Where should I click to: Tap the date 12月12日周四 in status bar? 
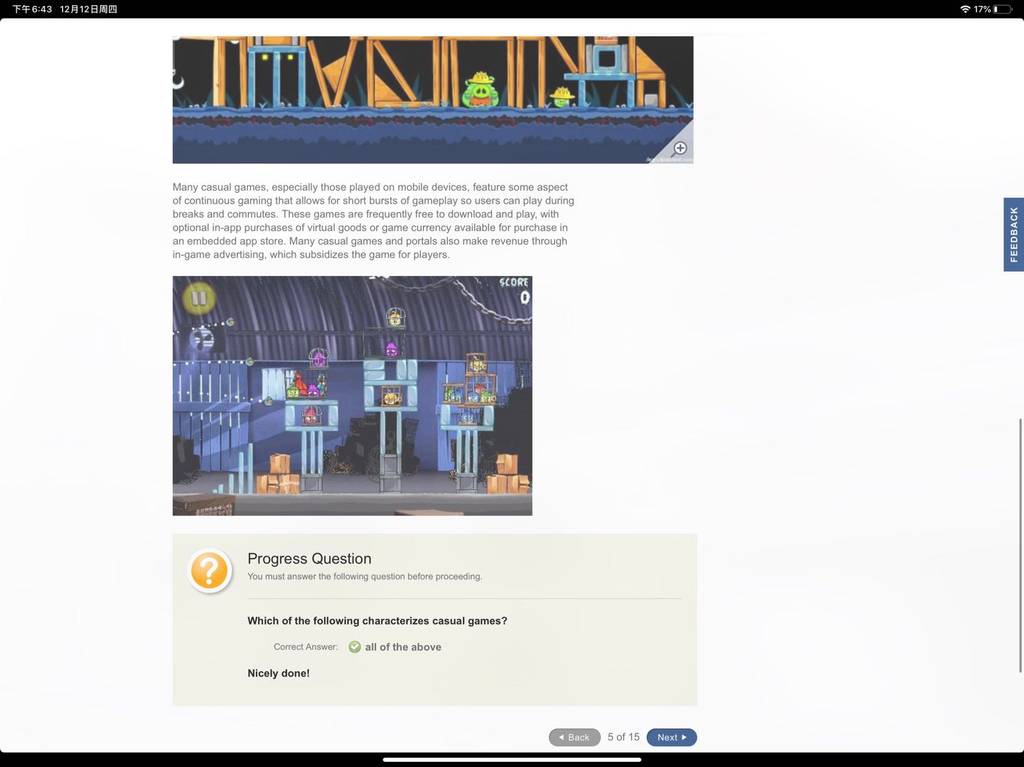pos(88,9)
